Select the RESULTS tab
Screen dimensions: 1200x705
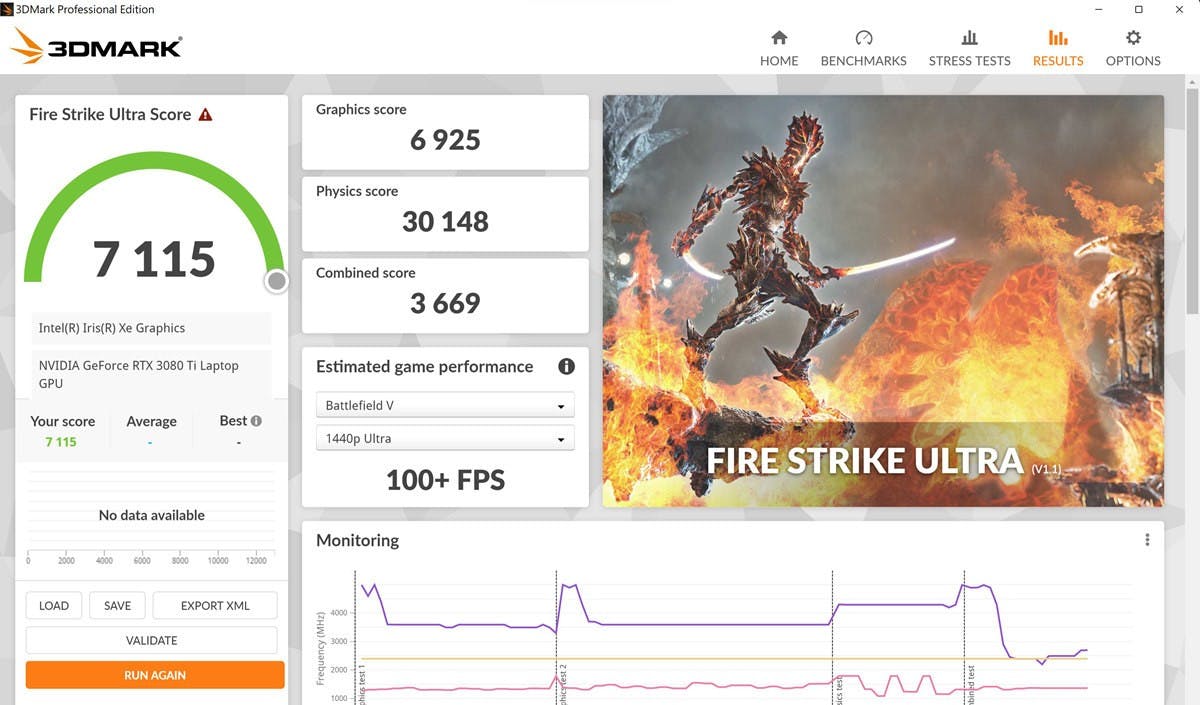[x=1058, y=48]
